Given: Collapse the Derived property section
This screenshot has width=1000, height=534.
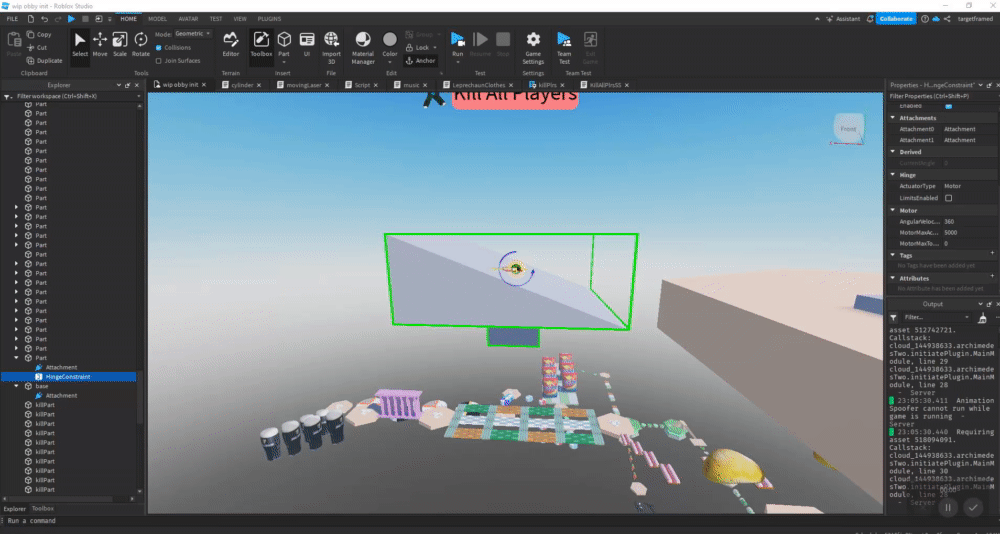Looking at the screenshot, I should tap(892, 152).
